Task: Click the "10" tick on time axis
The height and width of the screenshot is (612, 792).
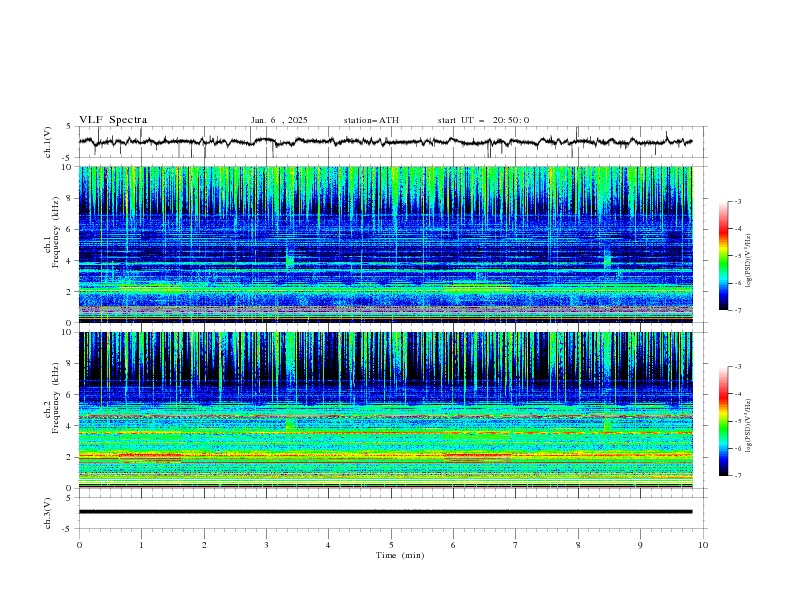Action: (703, 545)
